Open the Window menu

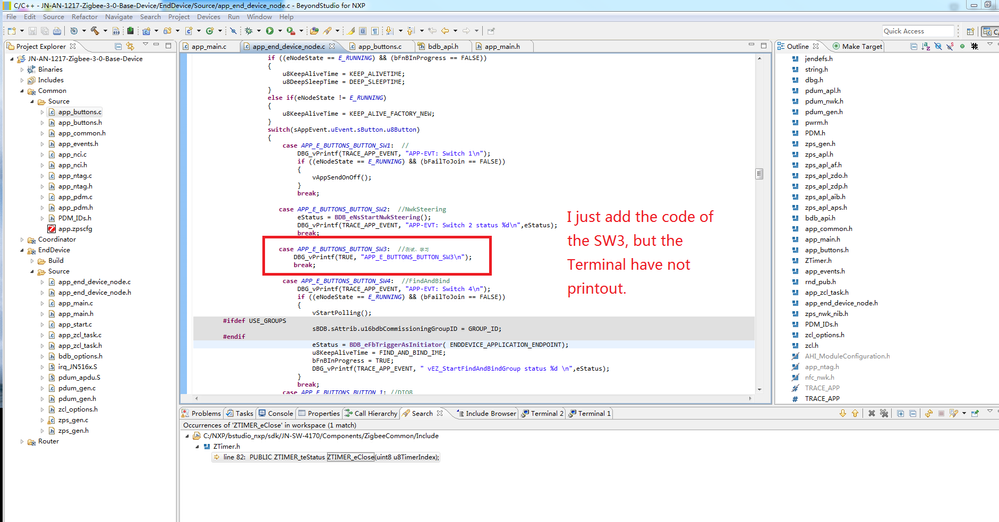point(259,17)
